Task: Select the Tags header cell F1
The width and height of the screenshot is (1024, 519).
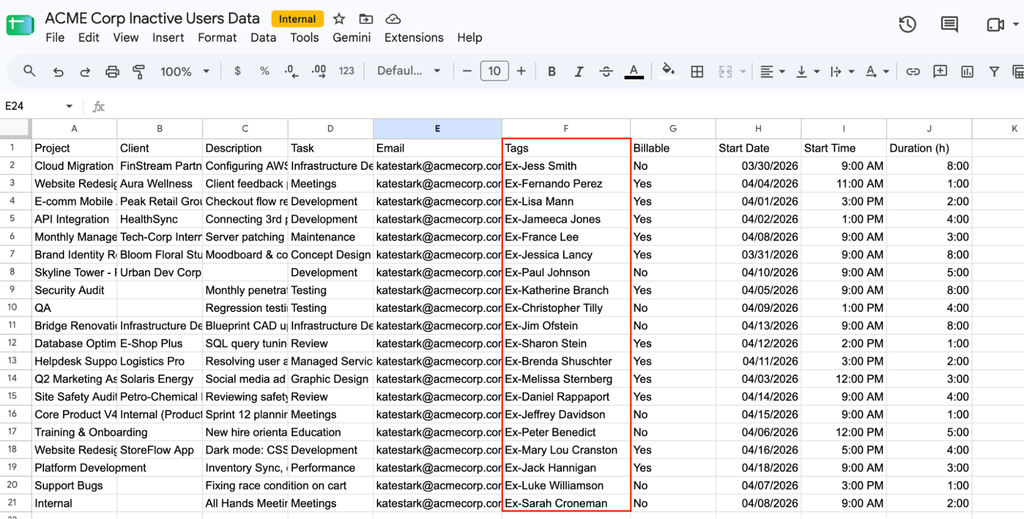Action: pyautogui.click(x=566, y=148)
